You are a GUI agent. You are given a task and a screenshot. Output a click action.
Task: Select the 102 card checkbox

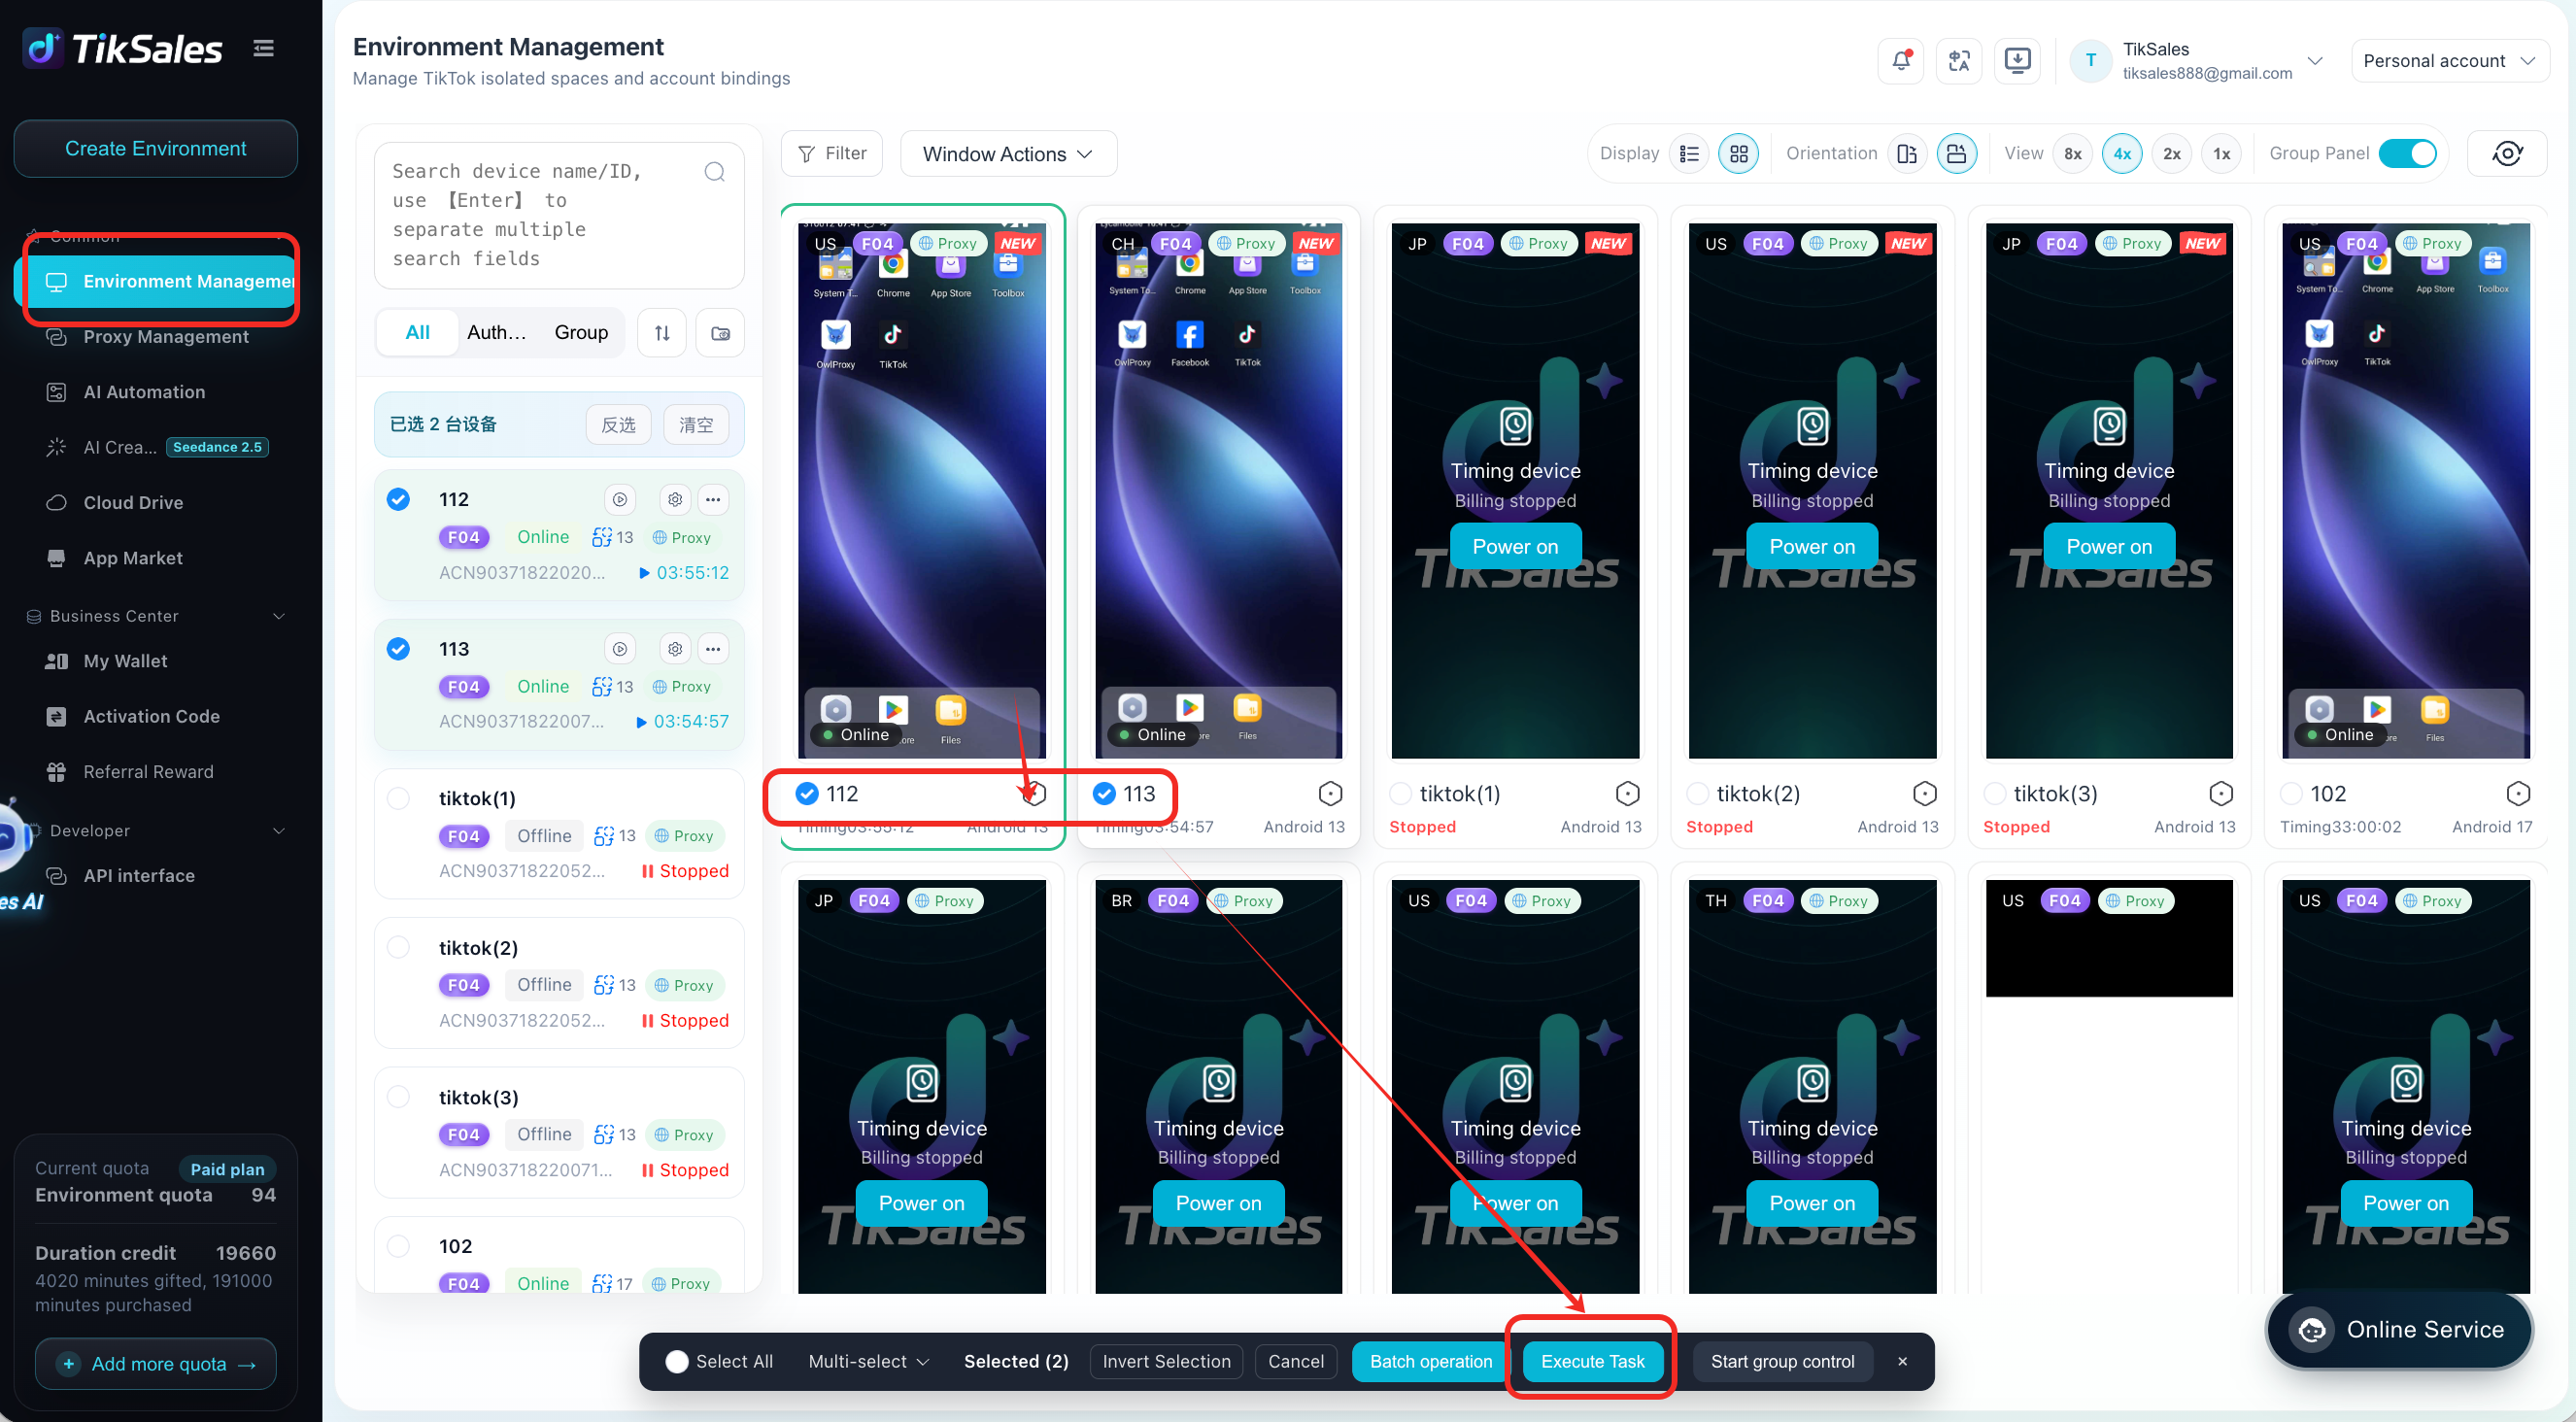pyautogui.click(x=2291, y=793)
